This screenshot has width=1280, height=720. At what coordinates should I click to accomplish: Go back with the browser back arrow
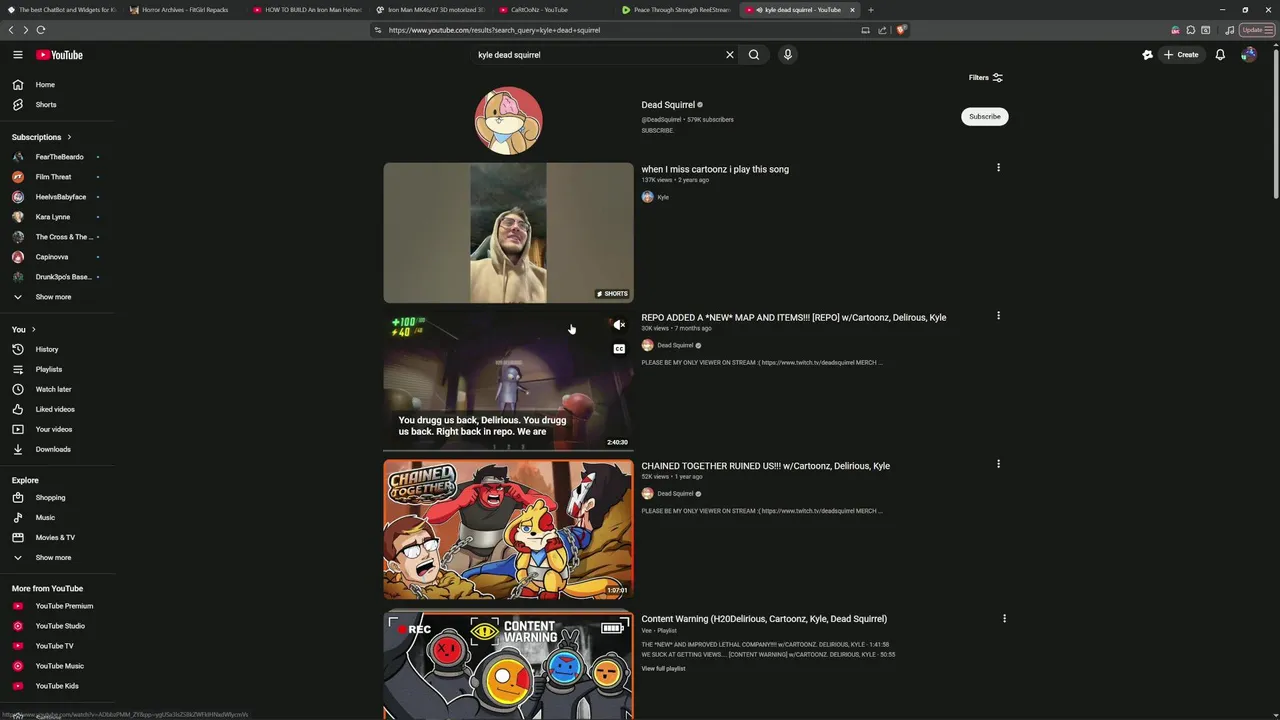coord(11,30)
